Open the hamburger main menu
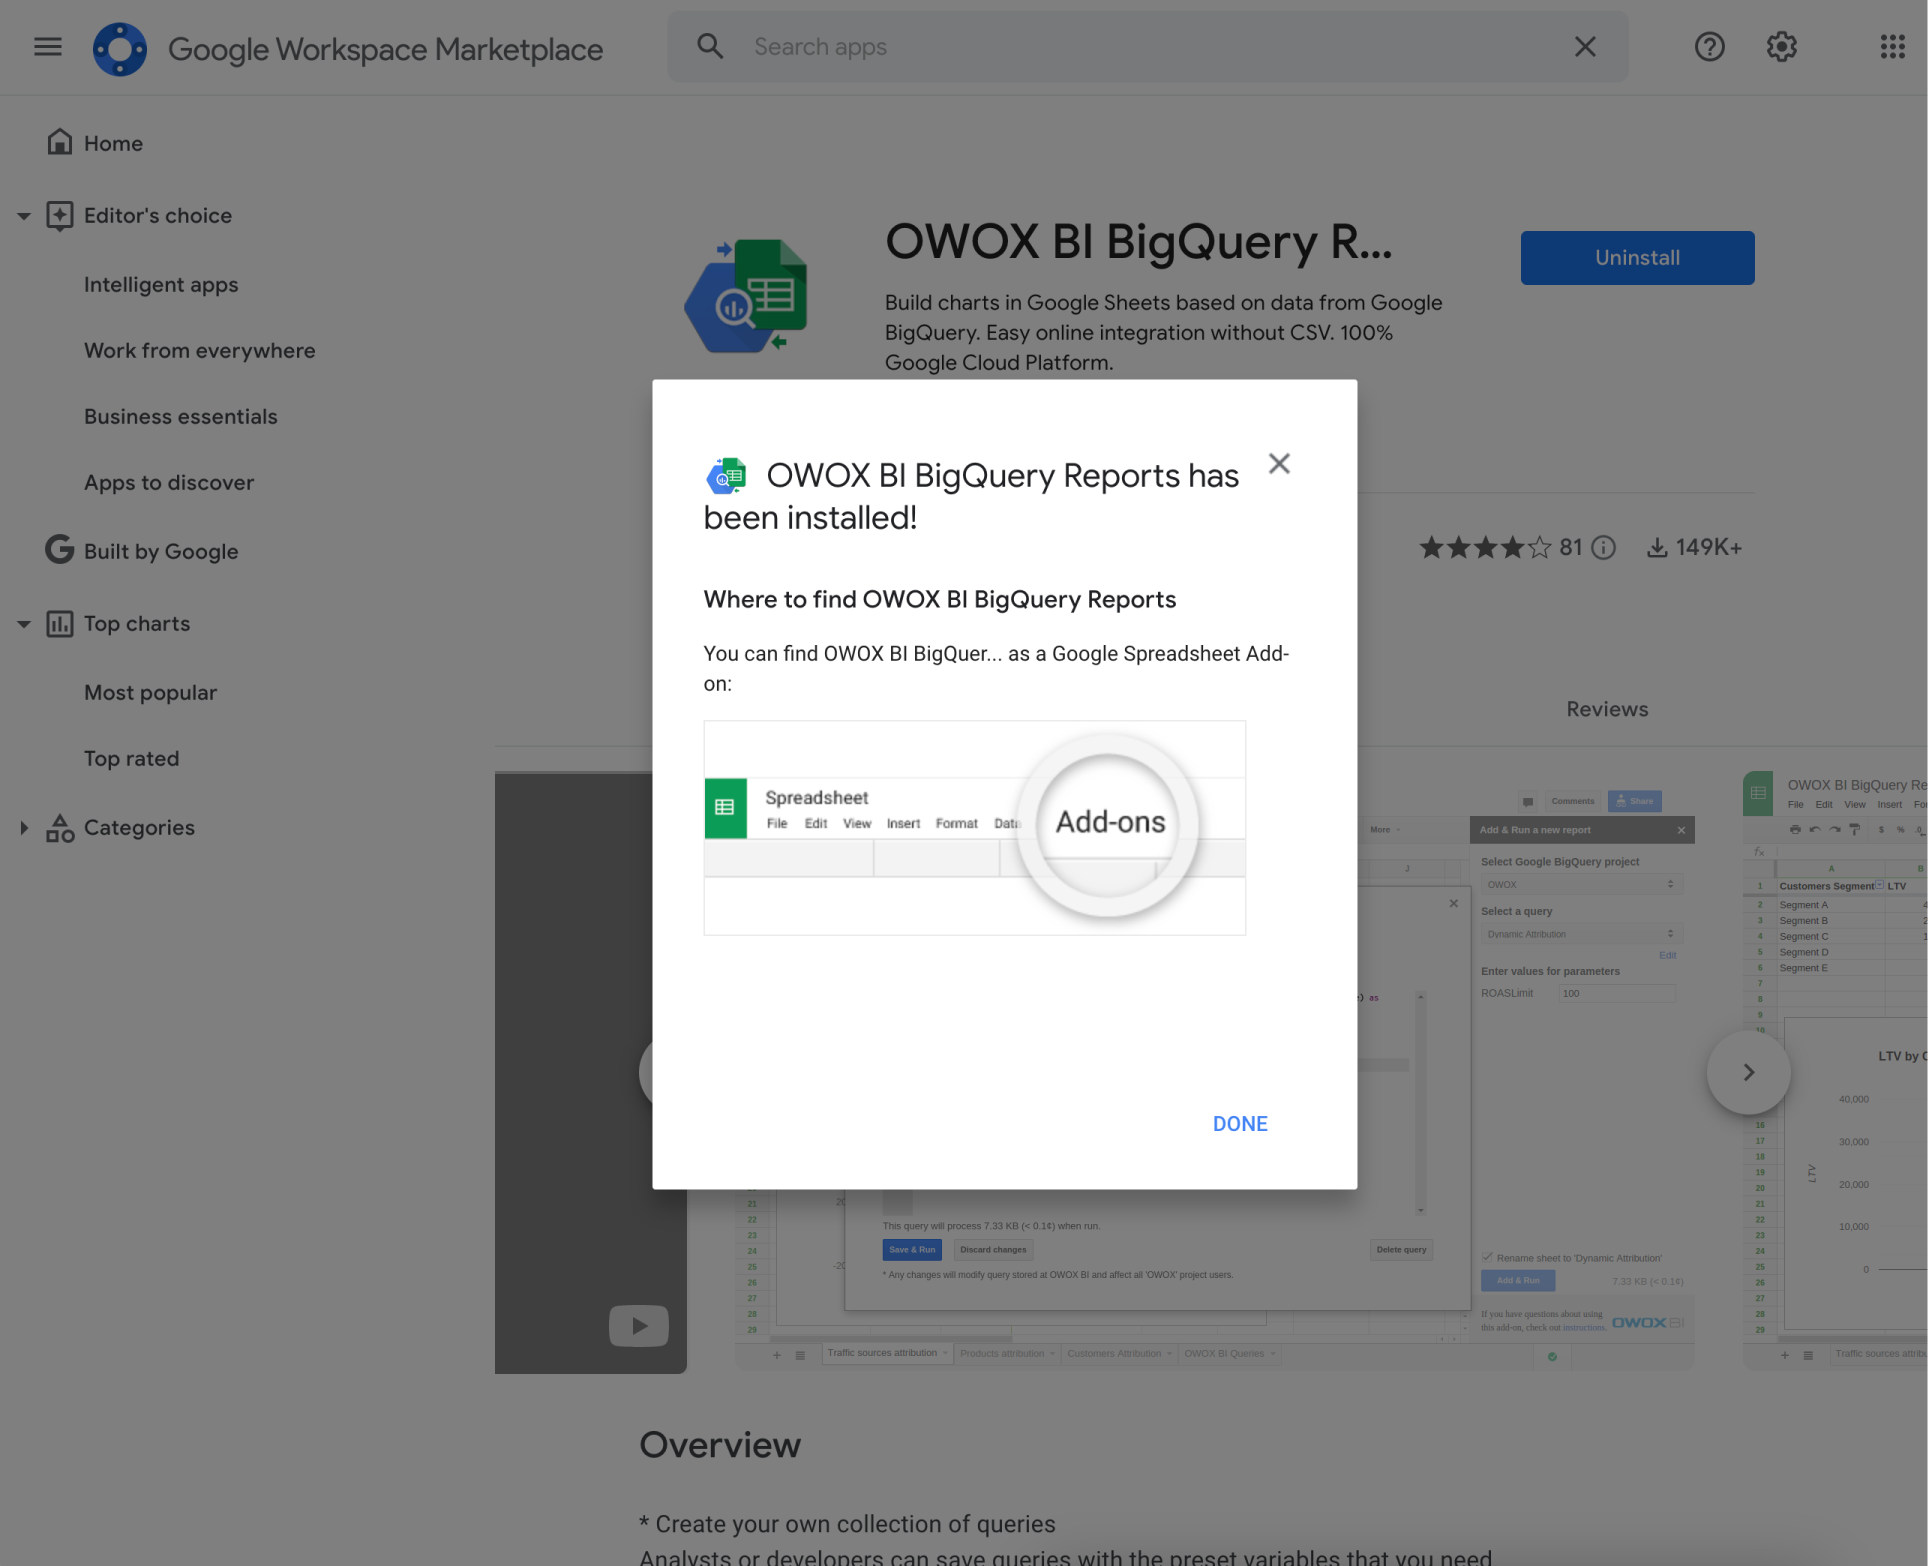This screenshot has width=1928, height=1566. 47,47
